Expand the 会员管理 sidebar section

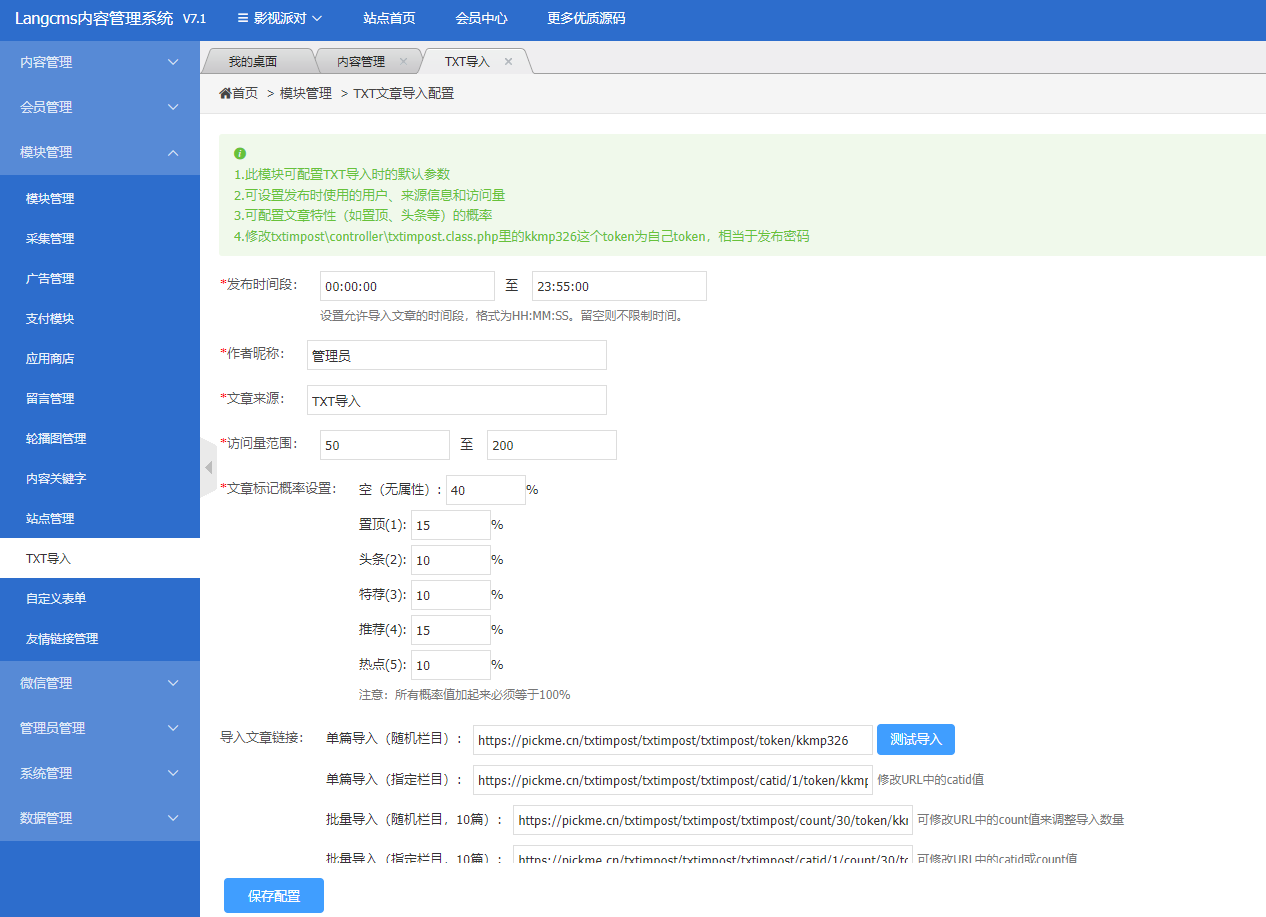tap(100, 107)
